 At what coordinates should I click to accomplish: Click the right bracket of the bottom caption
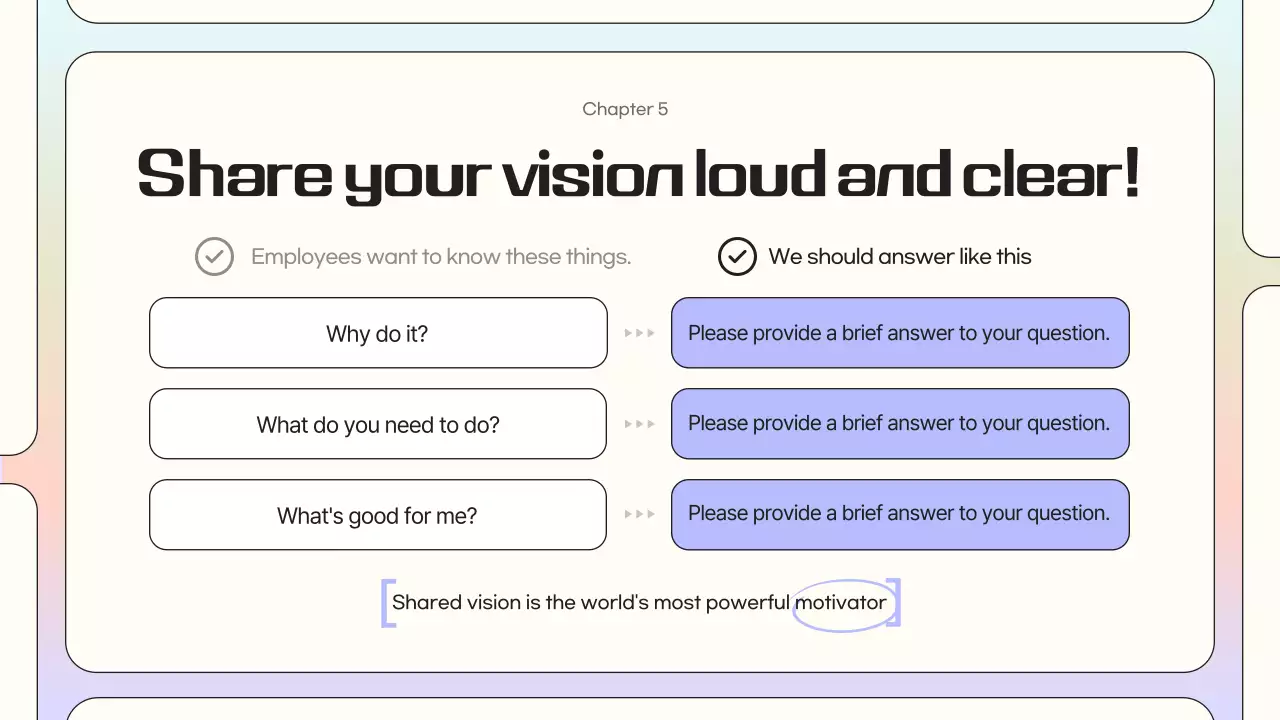[x=896, y=603]
